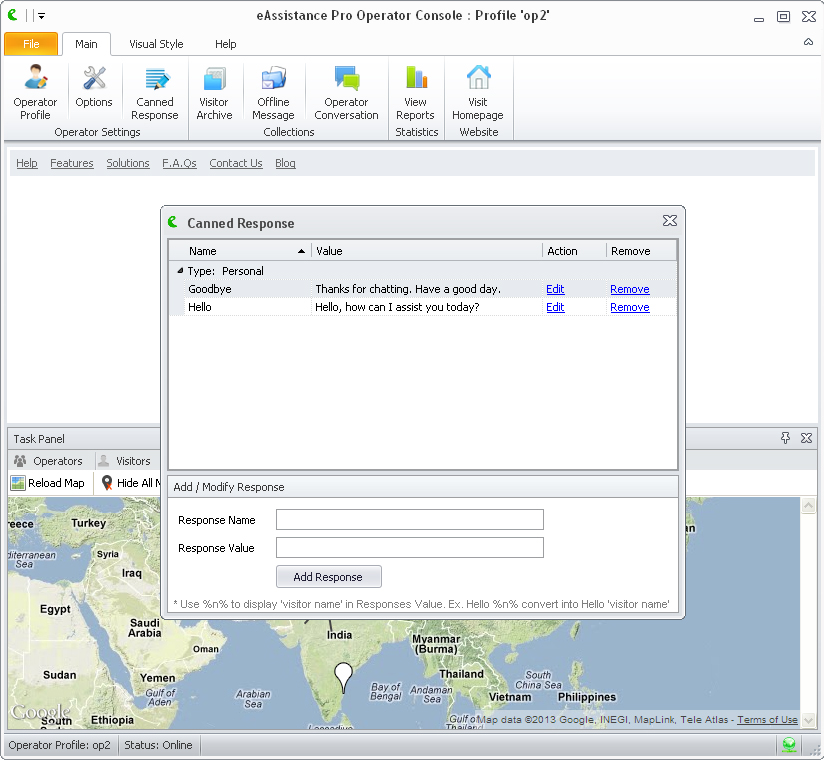The height and width of the screenshot is (760, 824).
Task: Click the Hide All markers button
Action: [x=130, y=483]
